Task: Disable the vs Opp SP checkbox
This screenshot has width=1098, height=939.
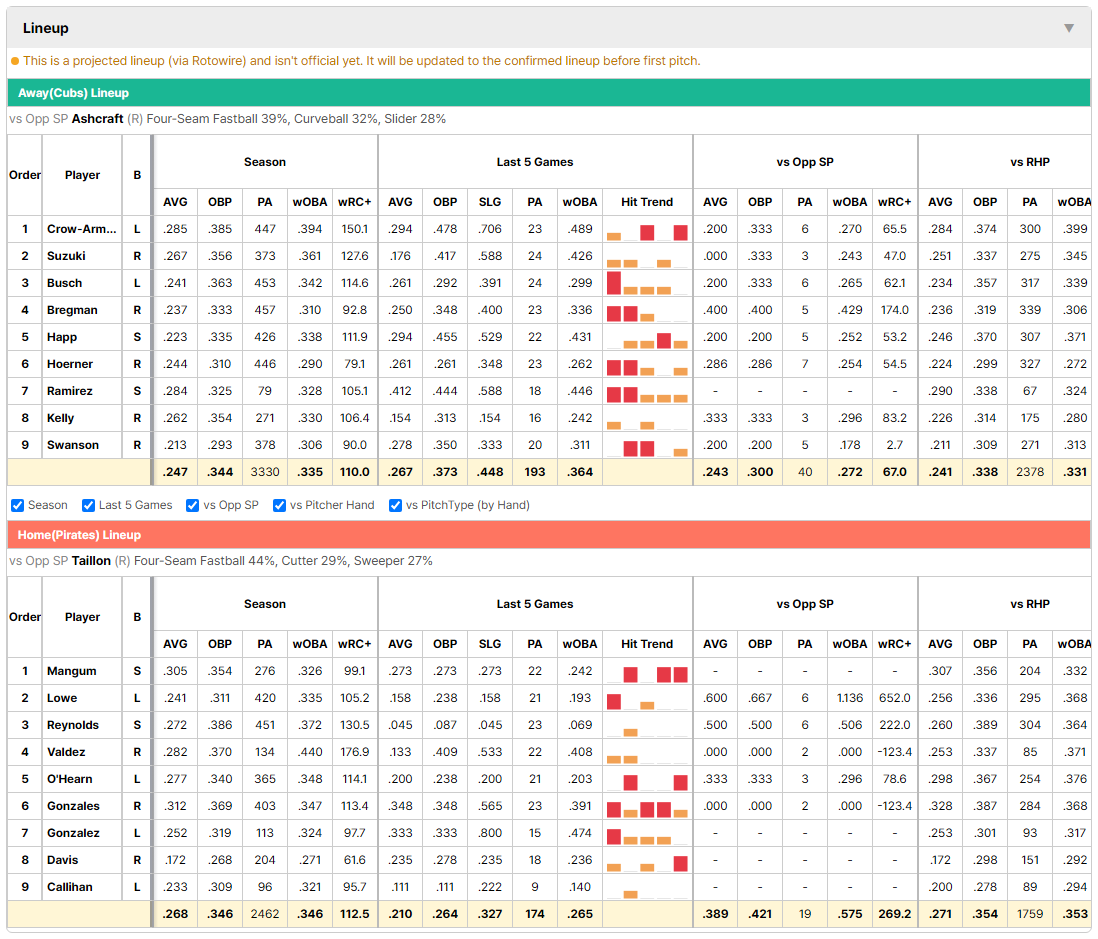Action: click(193, 505)
